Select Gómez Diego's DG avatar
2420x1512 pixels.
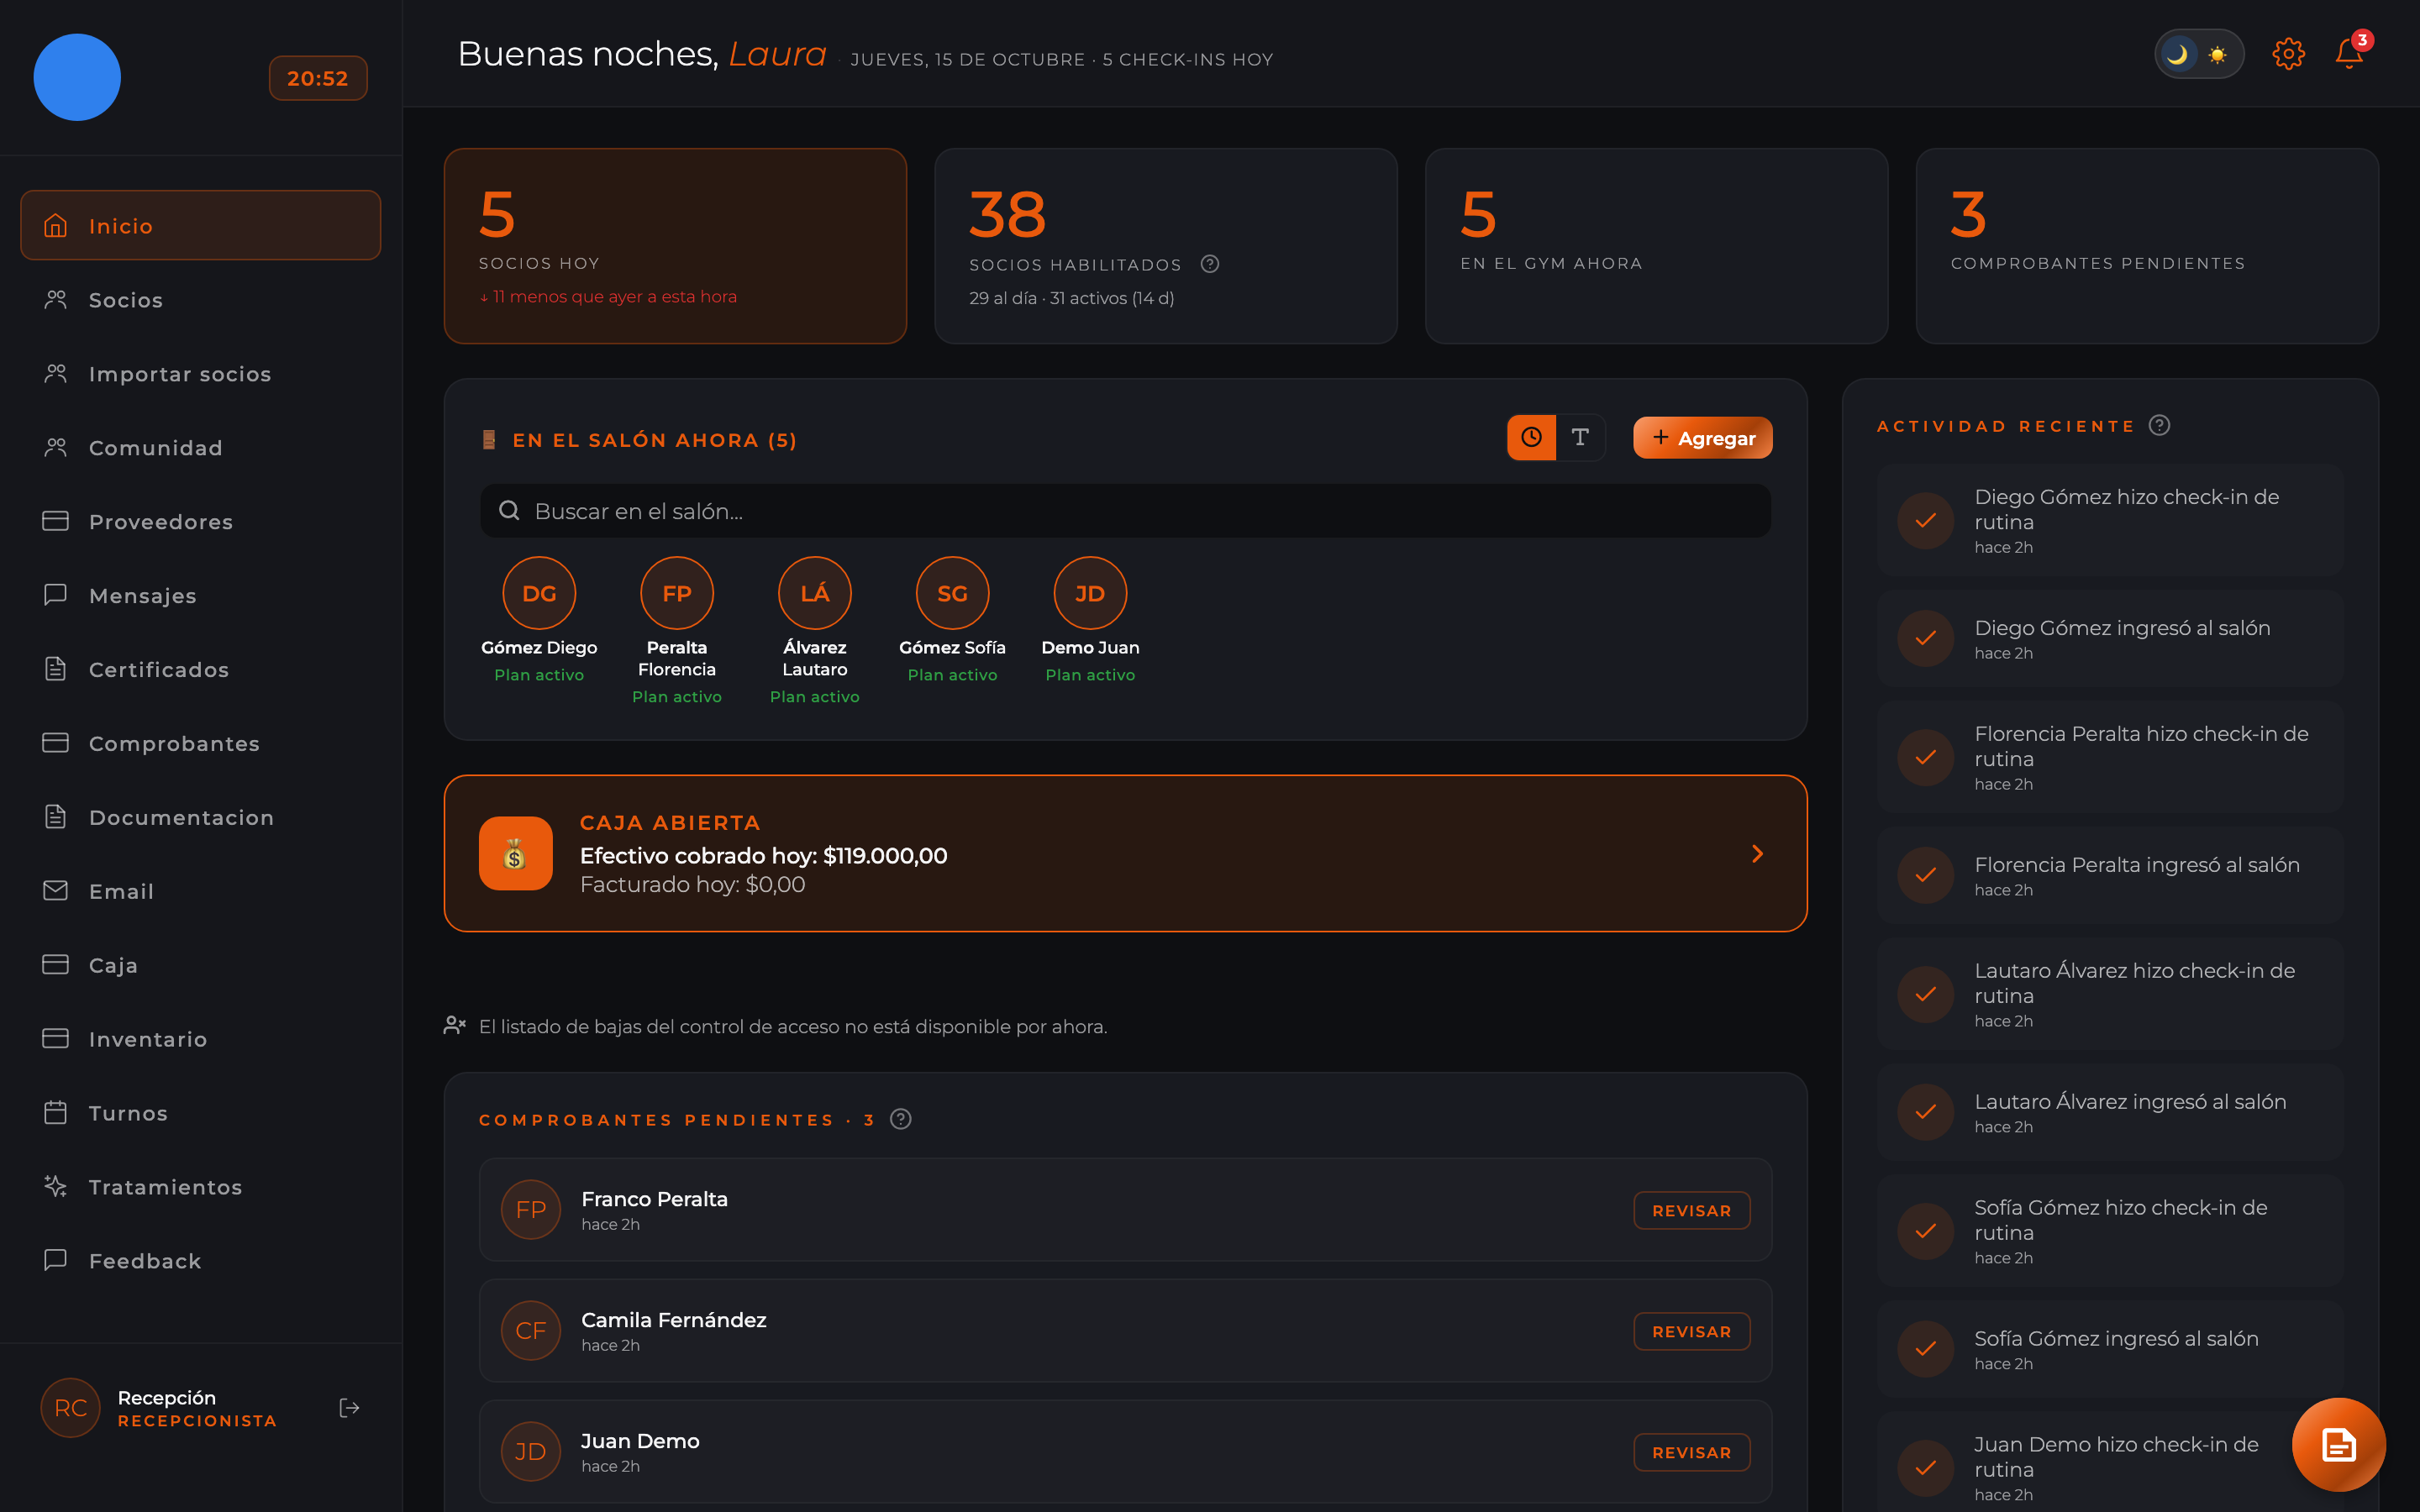pos(539,593)
